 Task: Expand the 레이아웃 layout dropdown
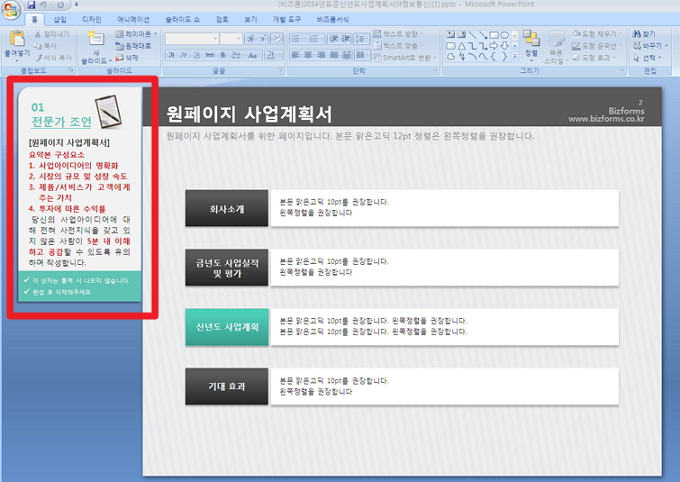136,34
